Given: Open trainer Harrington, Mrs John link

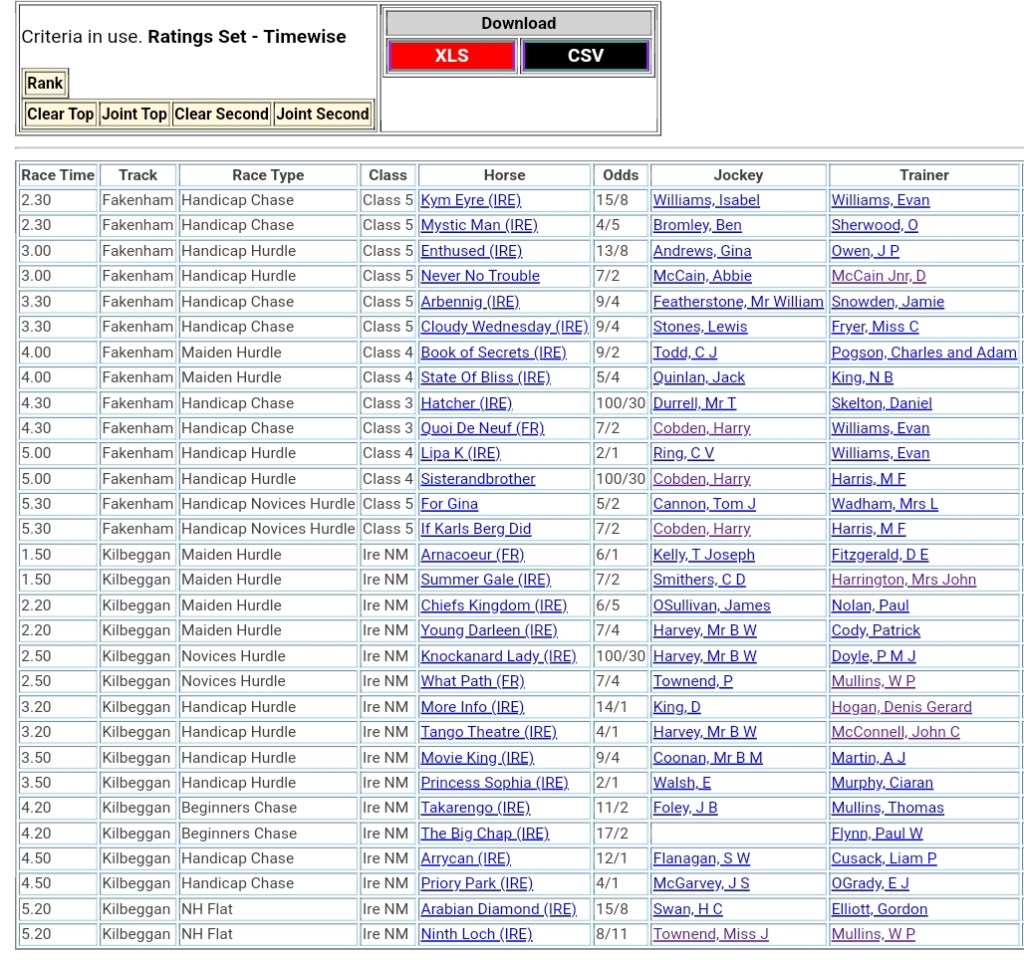Looking at the screenshot, I should (903, 580).
